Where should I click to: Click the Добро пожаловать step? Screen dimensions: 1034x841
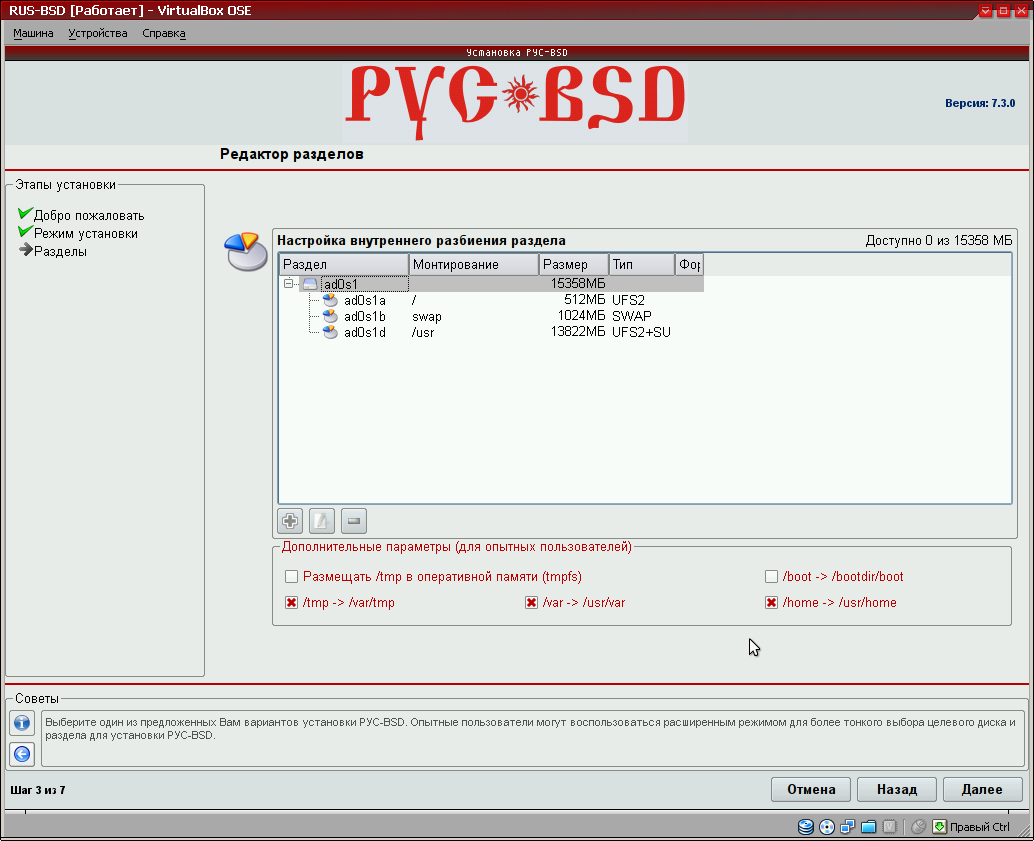(x=88, y=216)
